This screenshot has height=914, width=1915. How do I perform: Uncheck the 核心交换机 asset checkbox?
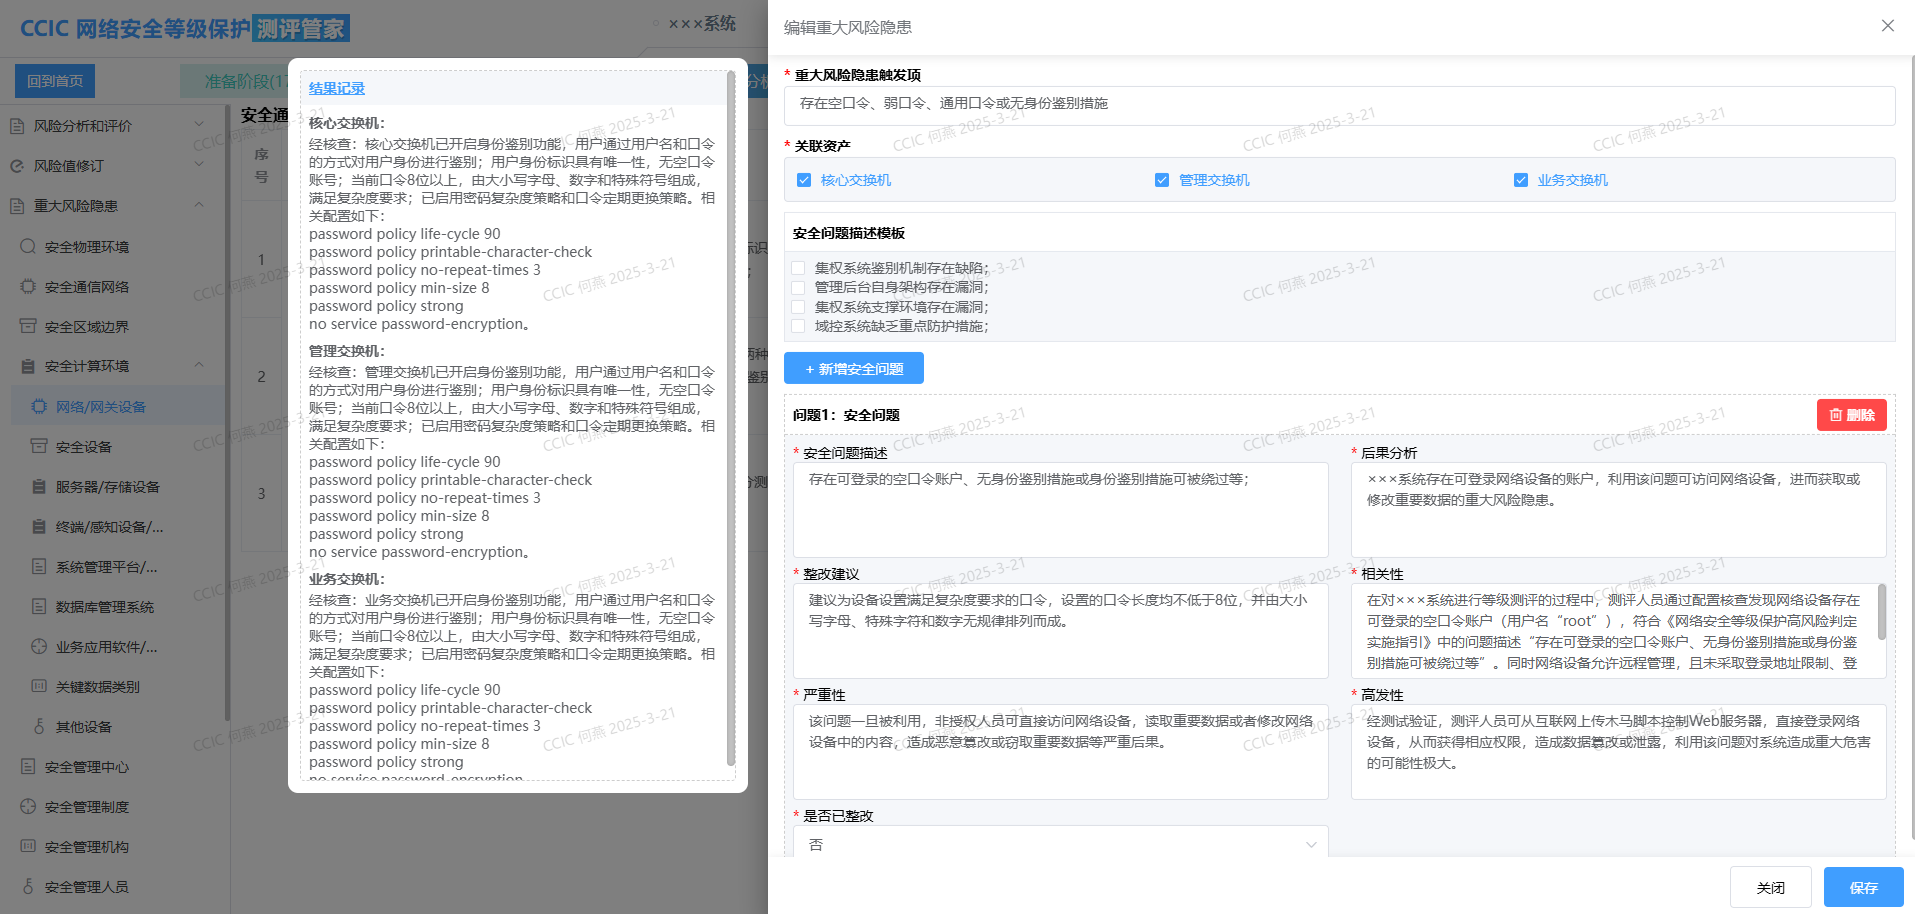(x=804, y=180)
